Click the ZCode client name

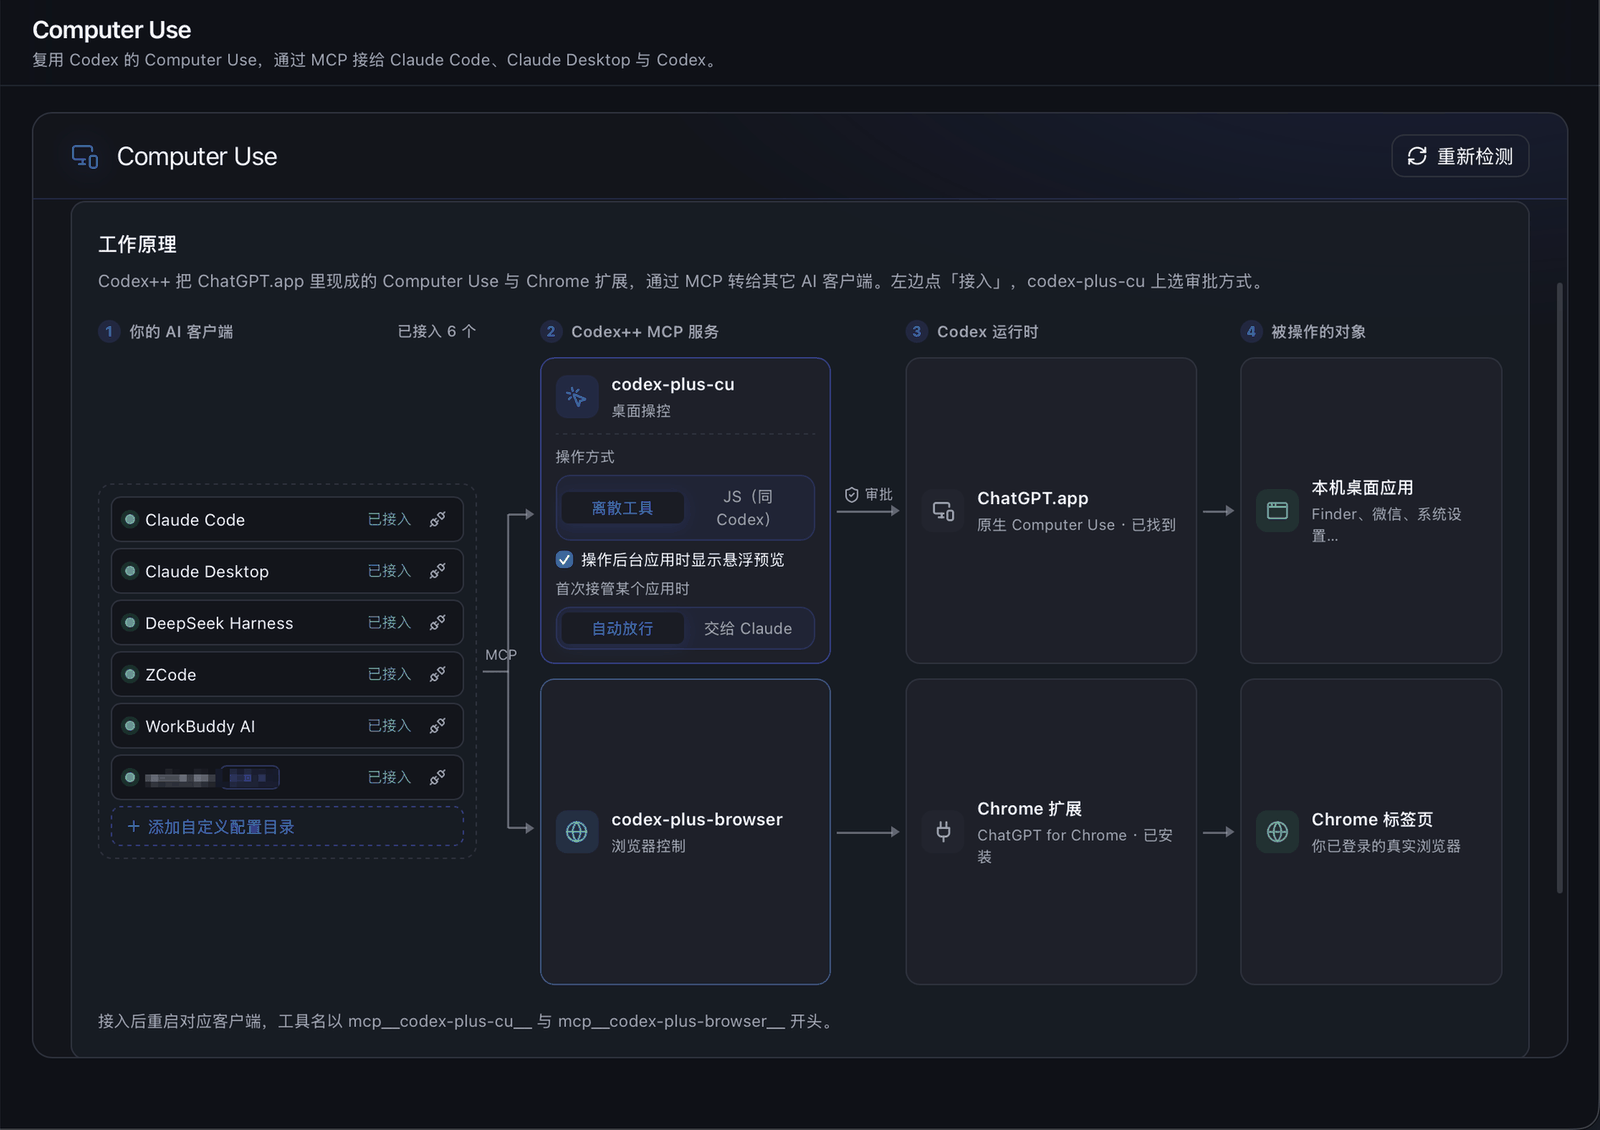point(171,675)
